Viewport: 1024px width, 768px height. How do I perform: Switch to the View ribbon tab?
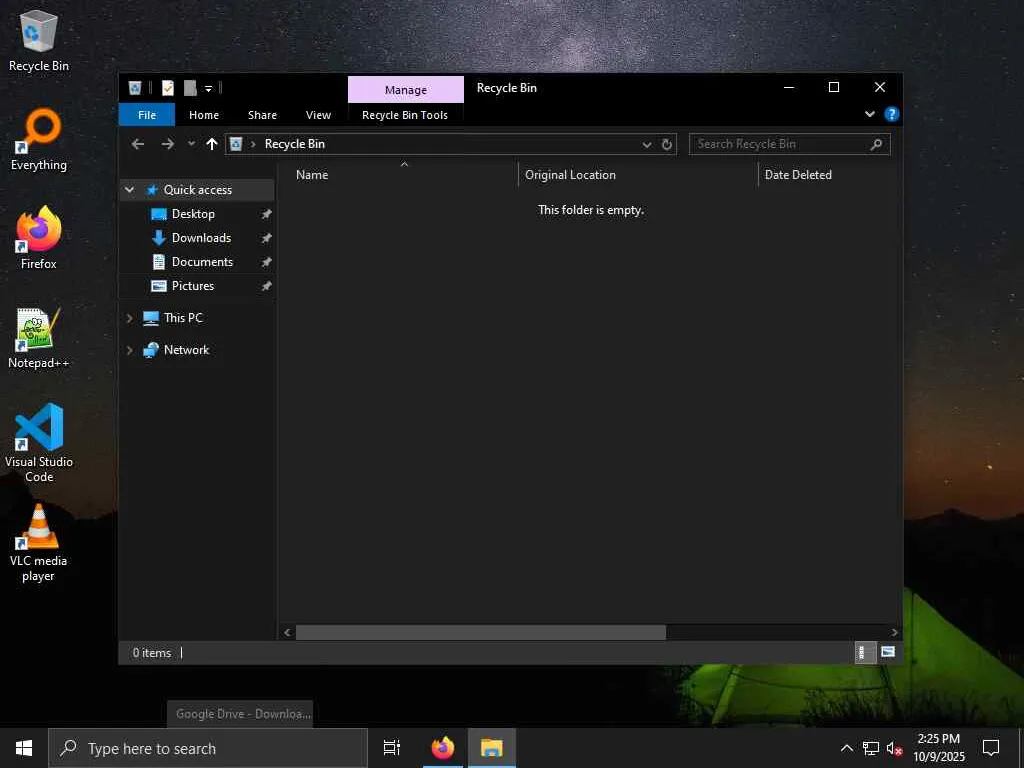click(x=318, y=115)
